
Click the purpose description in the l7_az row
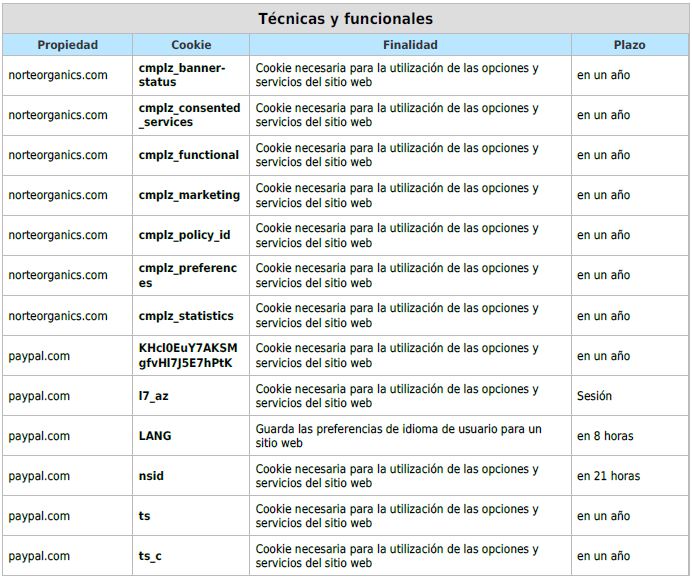click(397, 396)
